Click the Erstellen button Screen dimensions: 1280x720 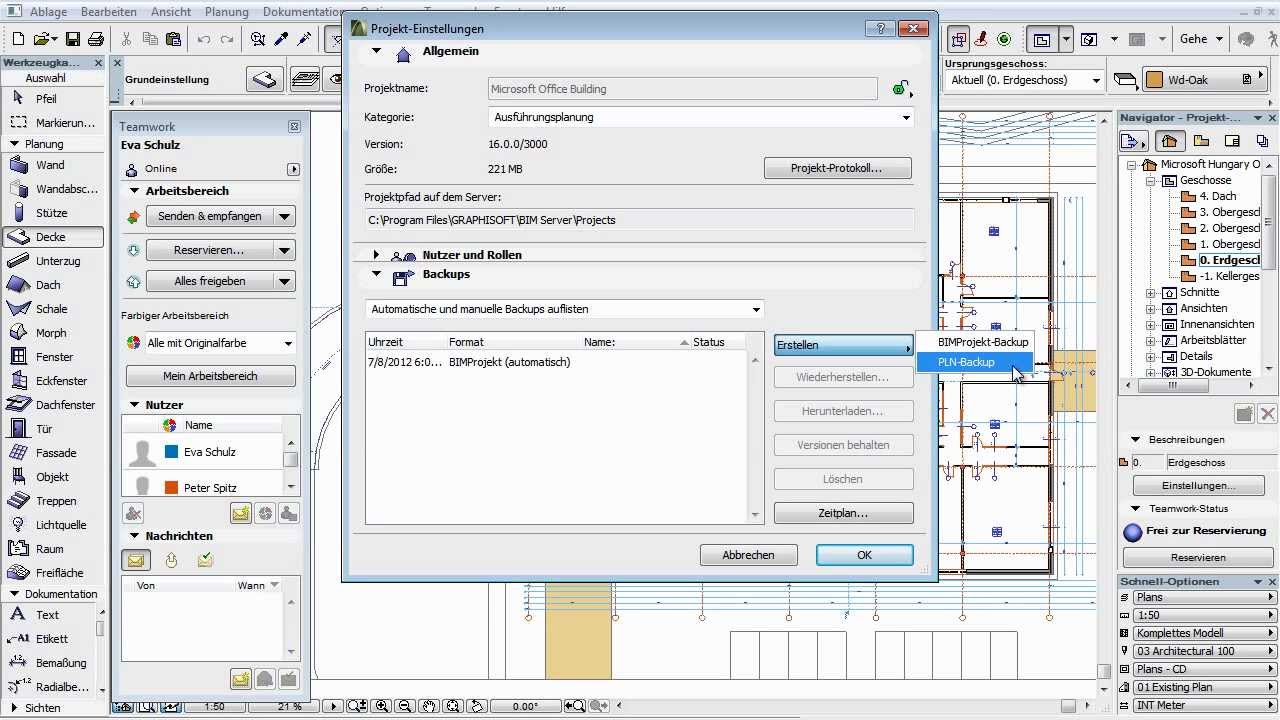844,345
